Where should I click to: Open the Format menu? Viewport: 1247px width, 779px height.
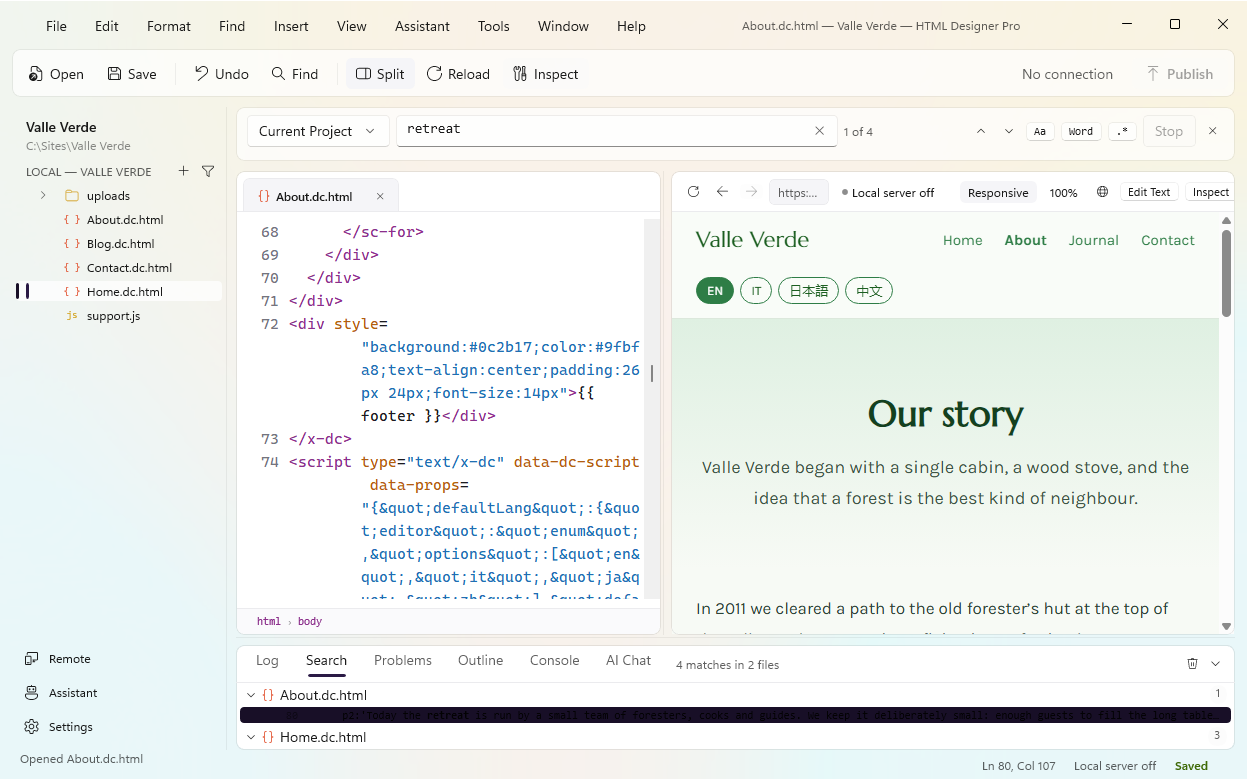(x=169, y=26)
